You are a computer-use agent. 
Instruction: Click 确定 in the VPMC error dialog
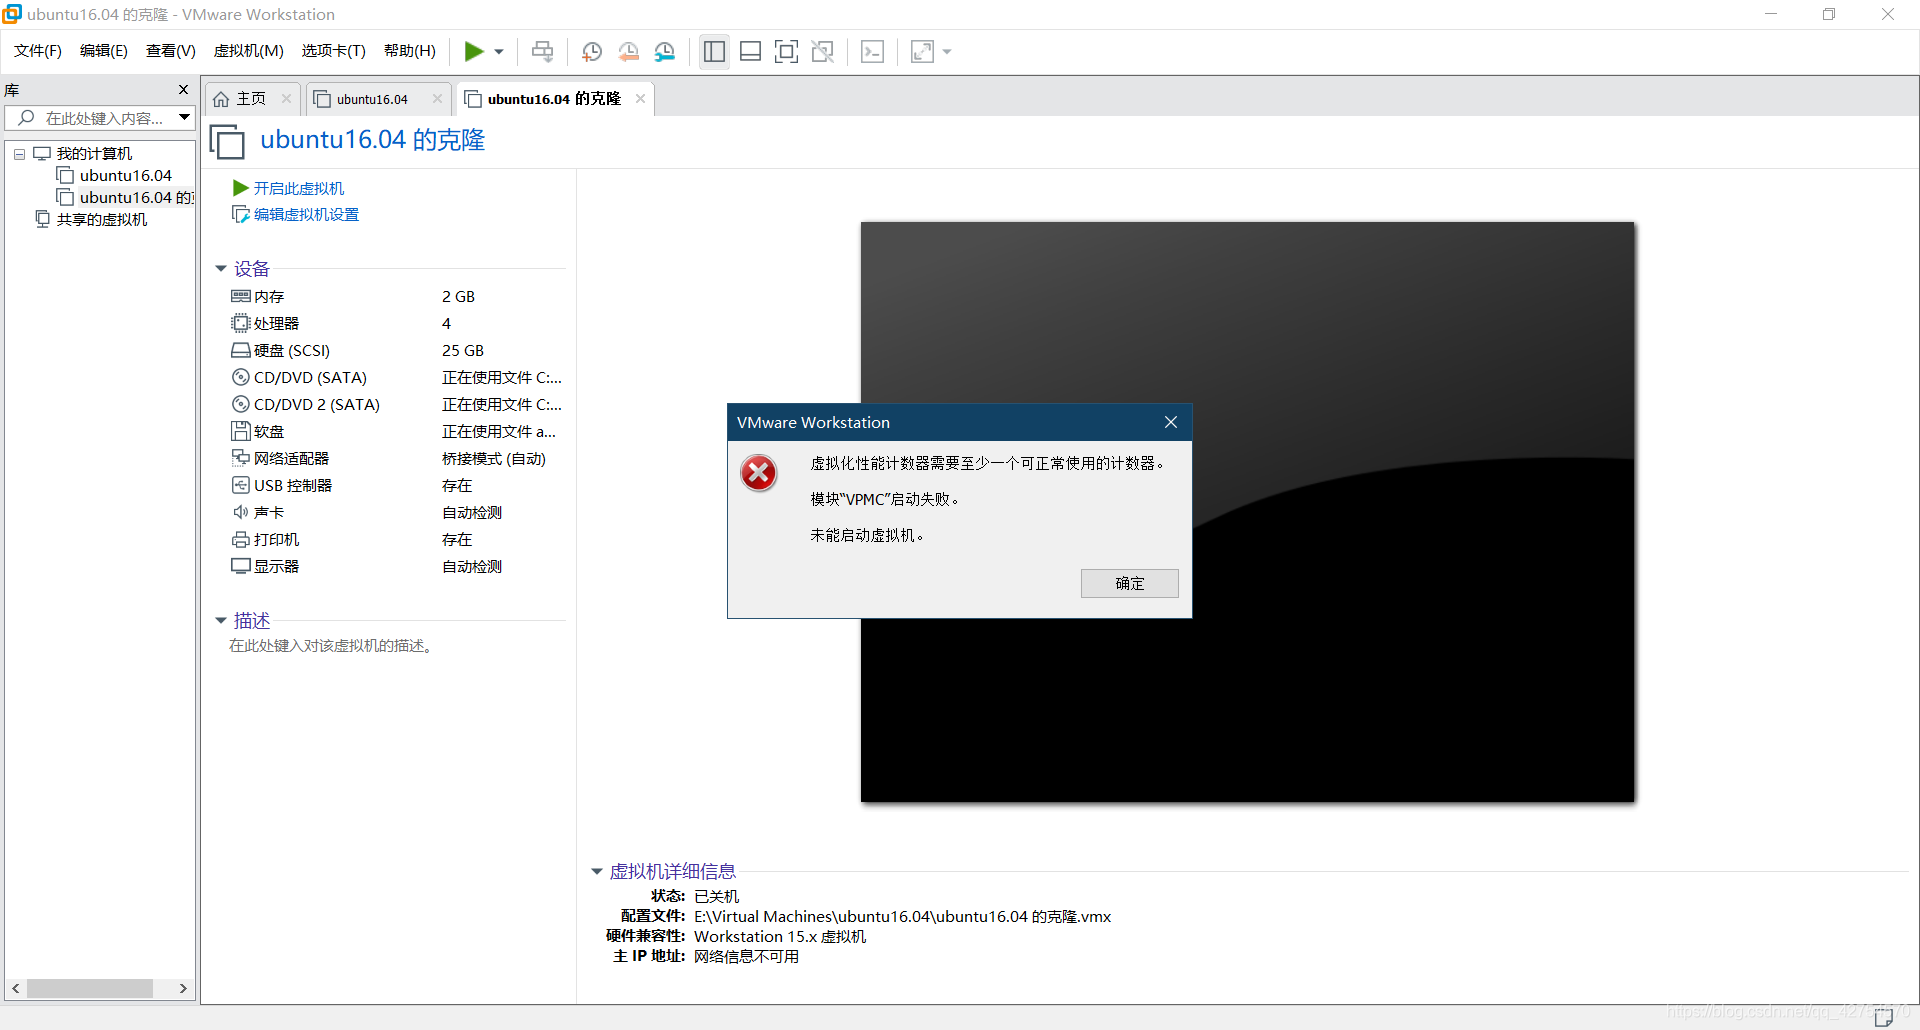coord(1129,583)
